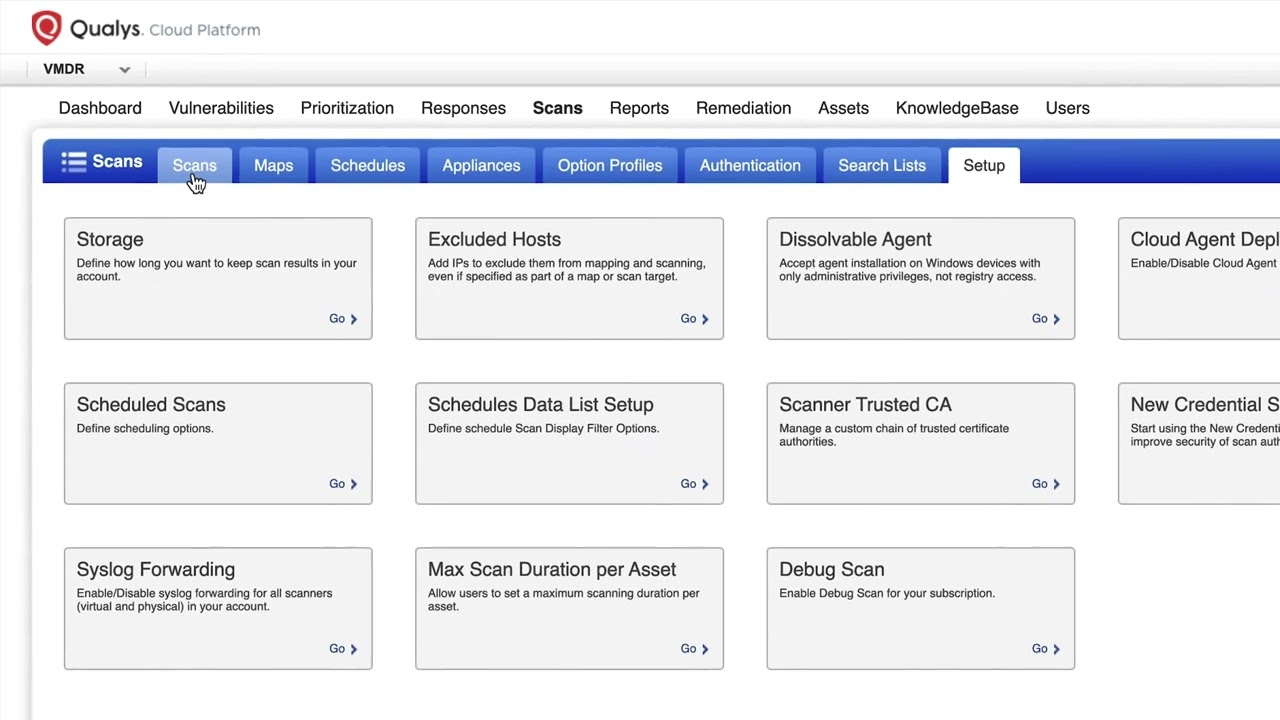Click the Qualys shield logo icon

point(46,28)
